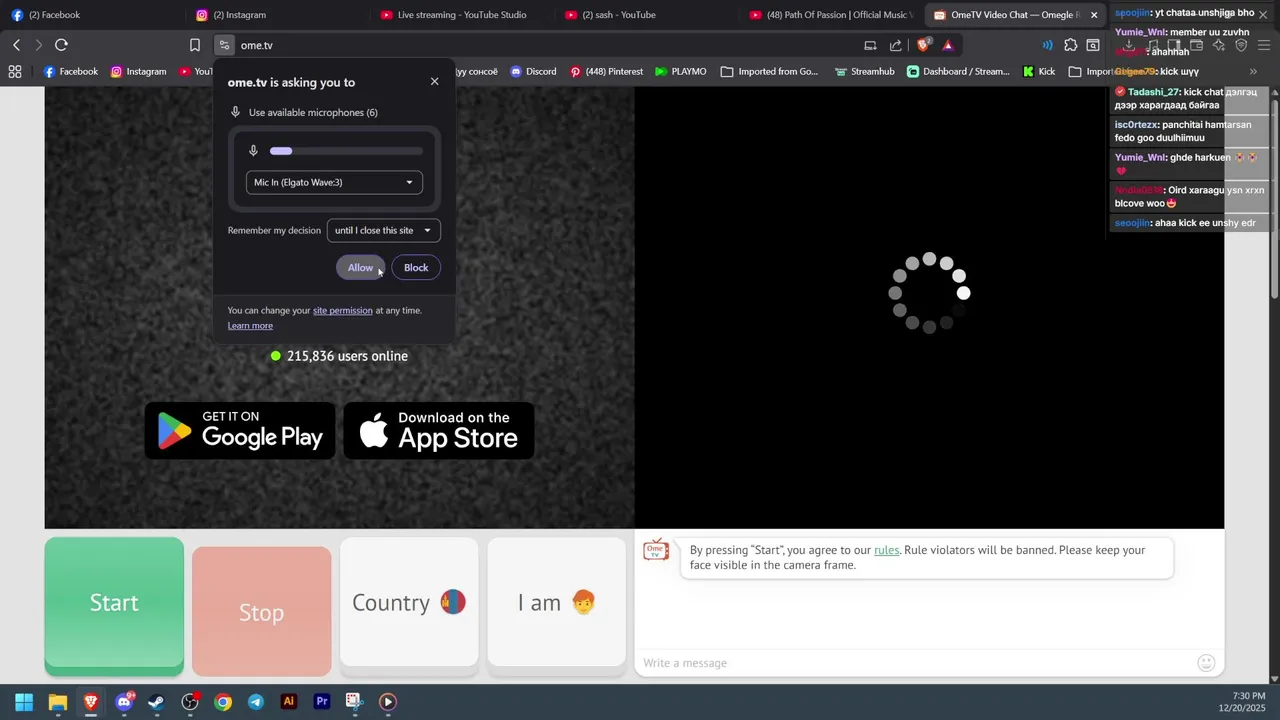The height and width of the screenshot is (720, 1280).
Task: Switch to Live streaming YouTube Studio tab
Action: pos(464,15)
